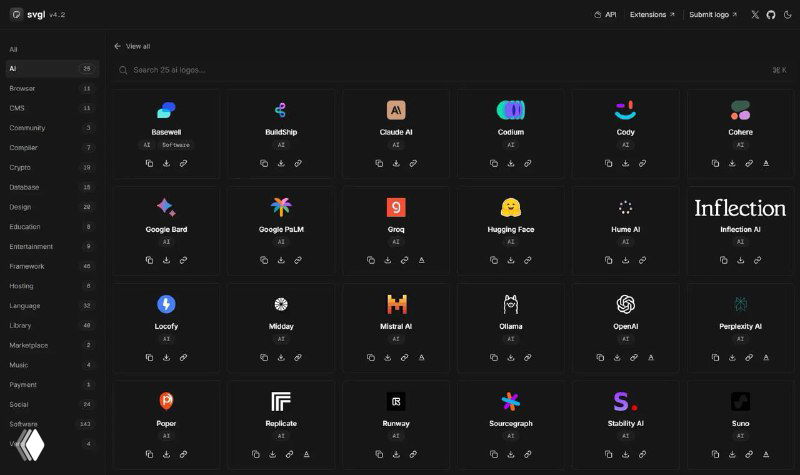Click the Extensions link in header

pos(651,15)
